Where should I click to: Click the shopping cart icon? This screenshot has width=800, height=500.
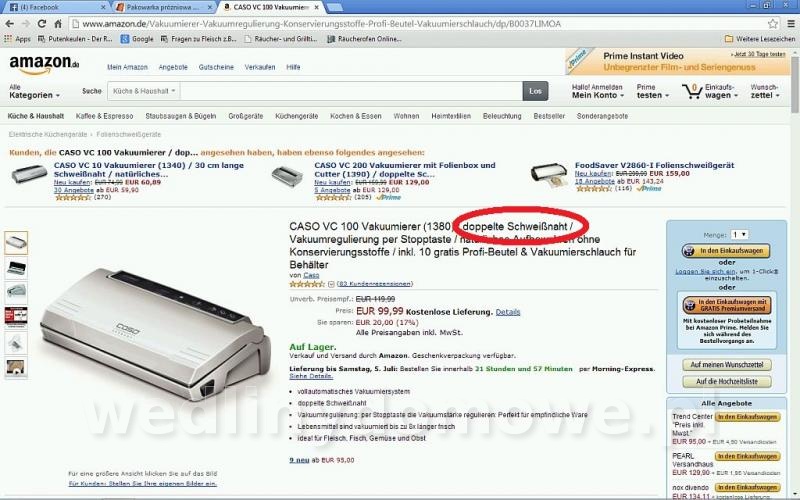pos(692,91)
